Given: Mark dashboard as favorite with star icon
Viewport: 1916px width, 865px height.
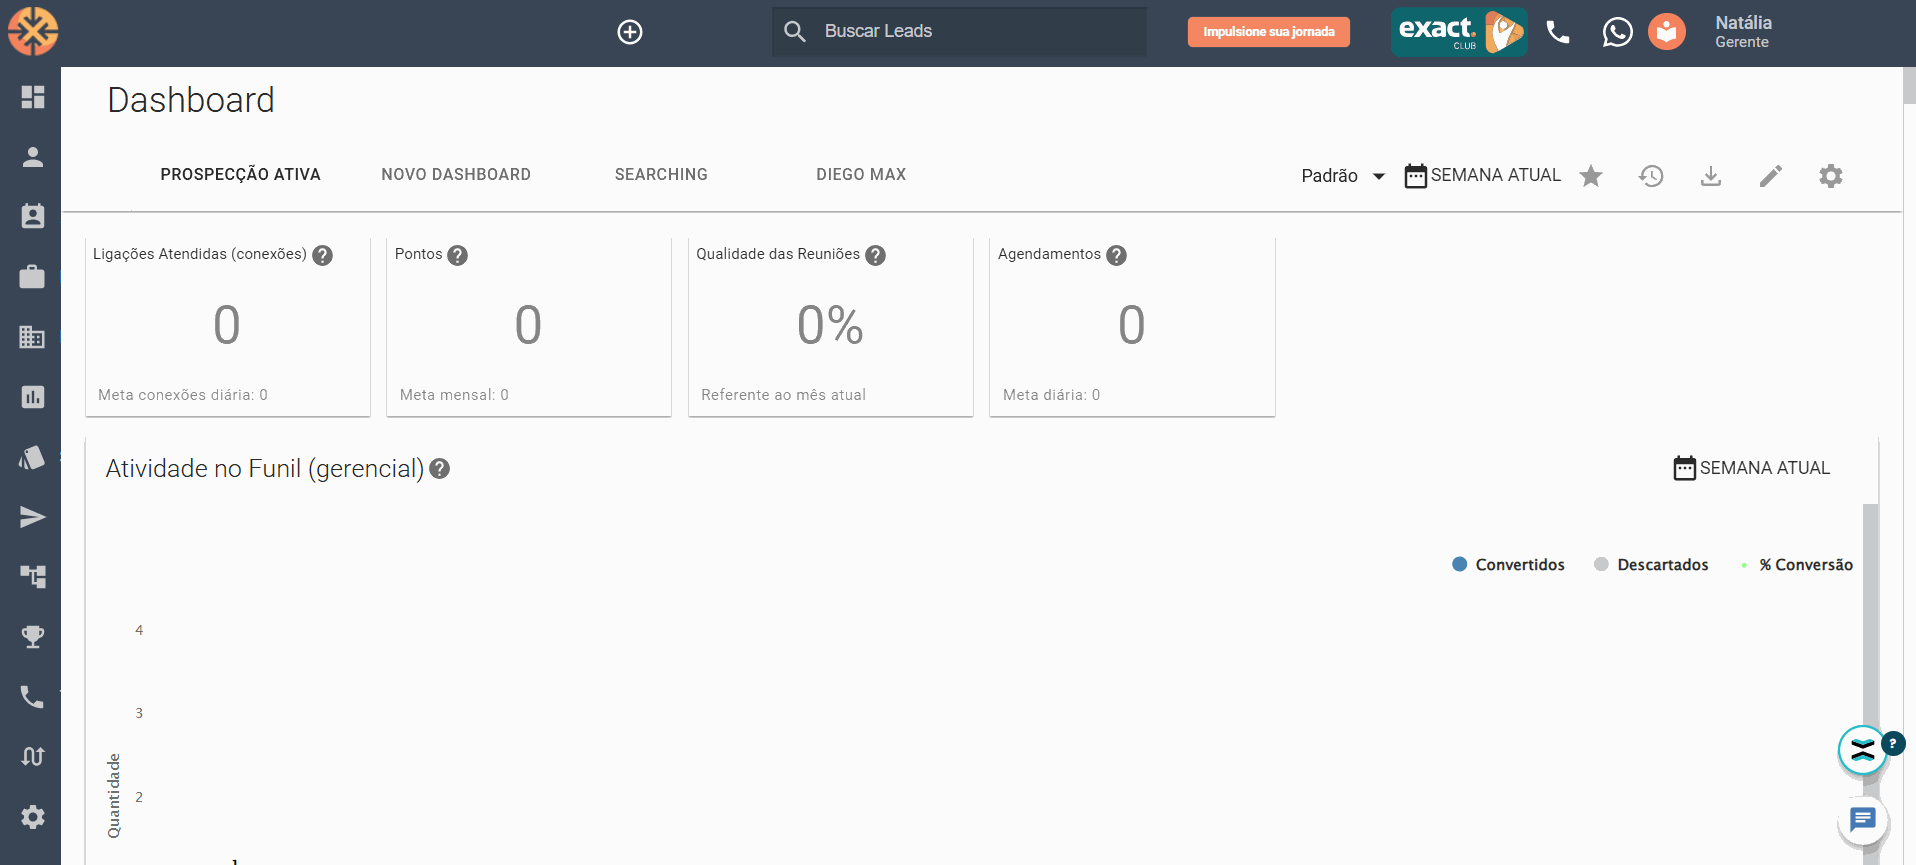Looking at the screenshot, I should [x=1590, y=176].
